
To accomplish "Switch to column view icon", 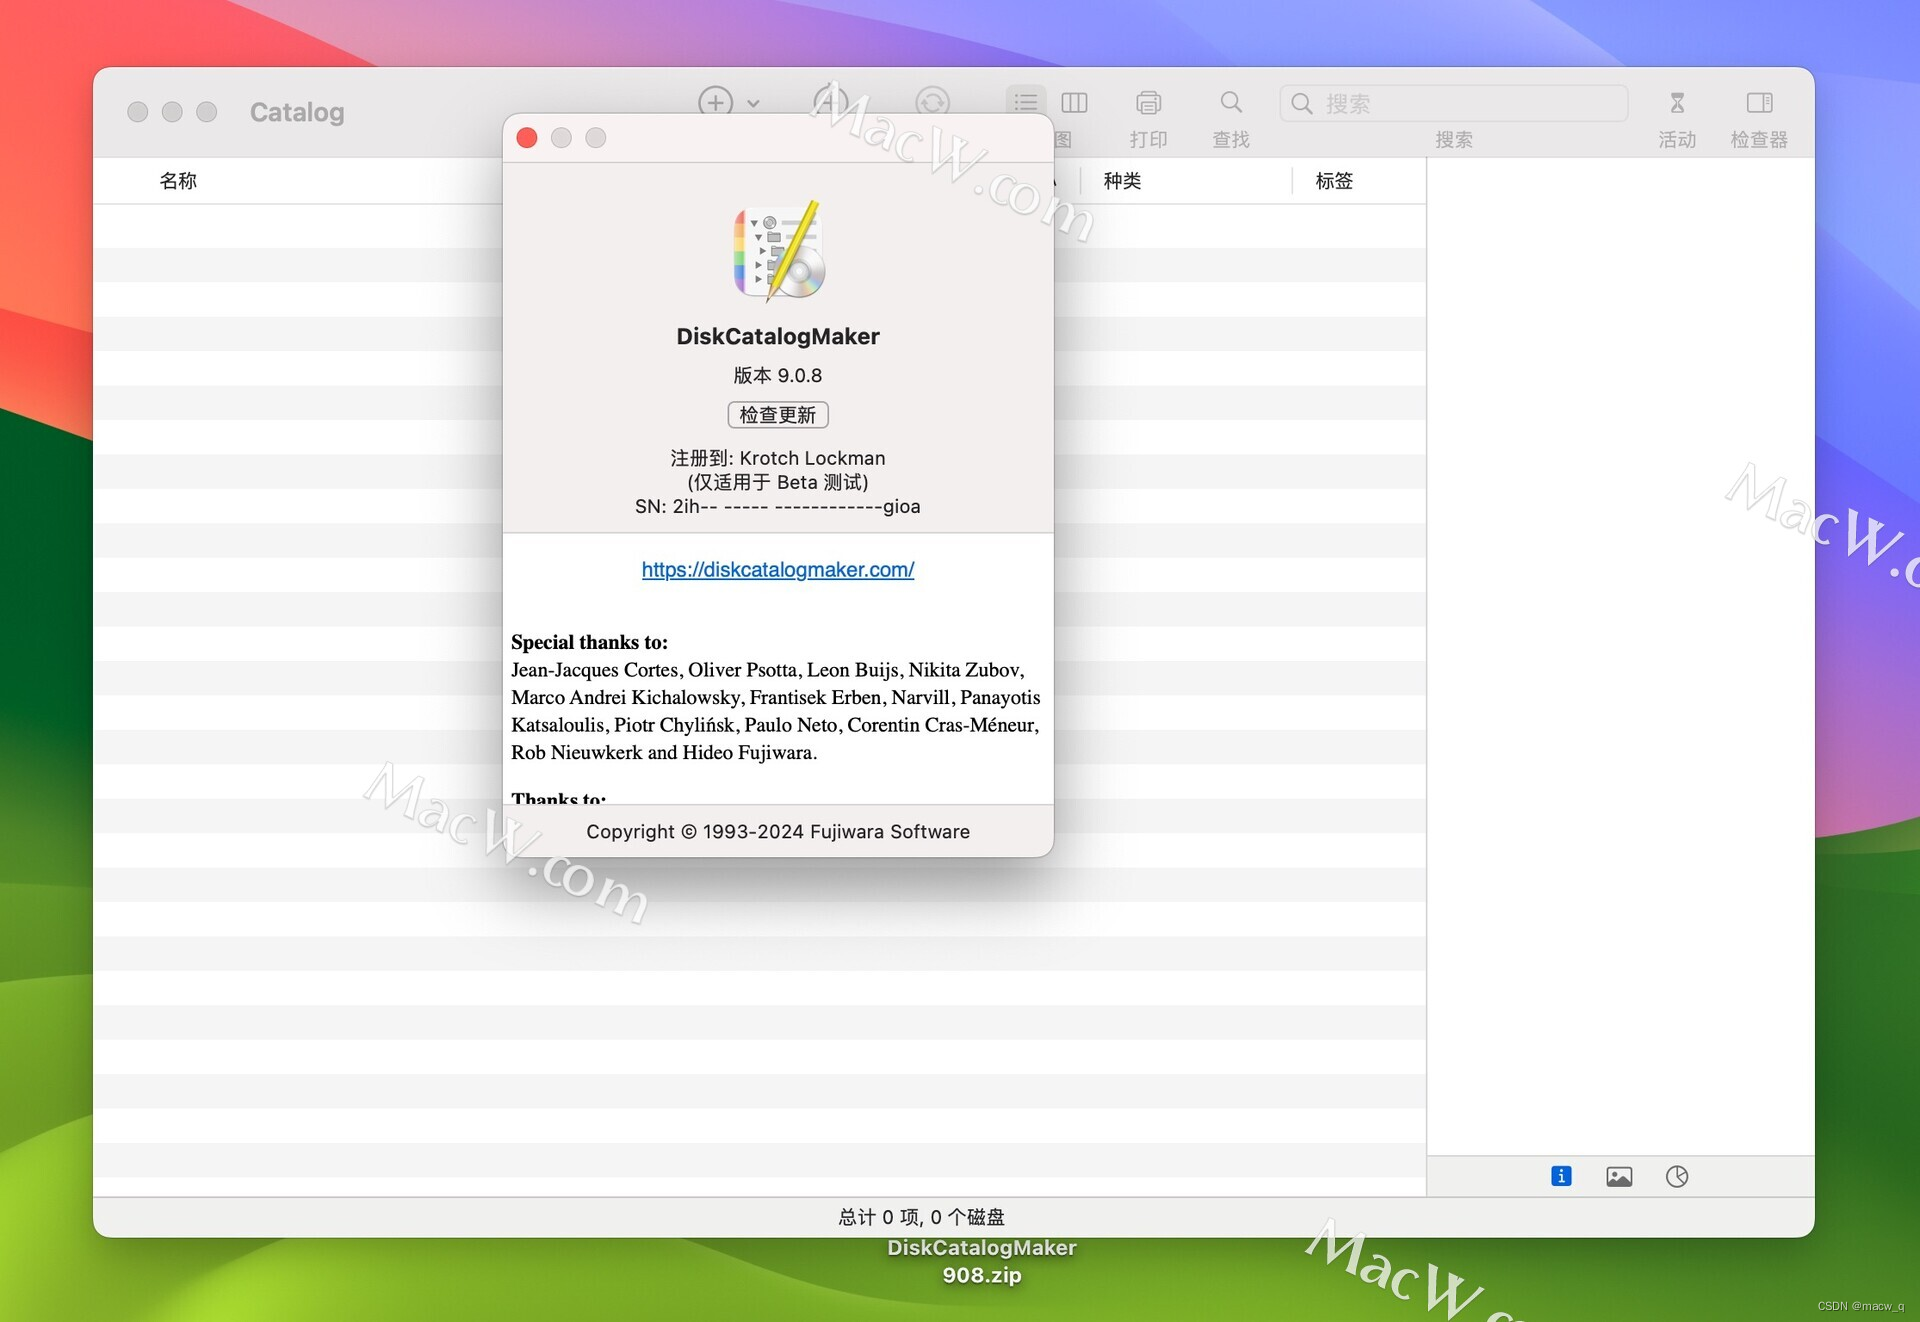I will point(1074,102).
